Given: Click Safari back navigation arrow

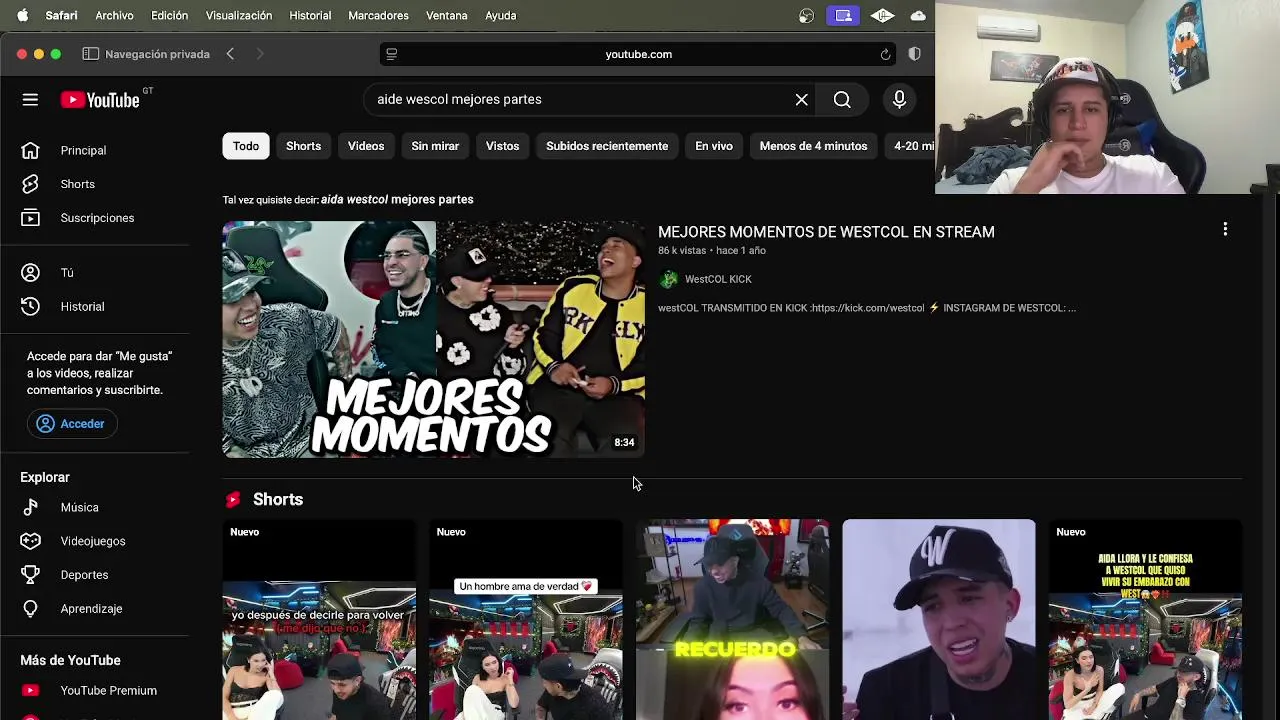Looking at the screenshot, I should [x=230, y=54].
